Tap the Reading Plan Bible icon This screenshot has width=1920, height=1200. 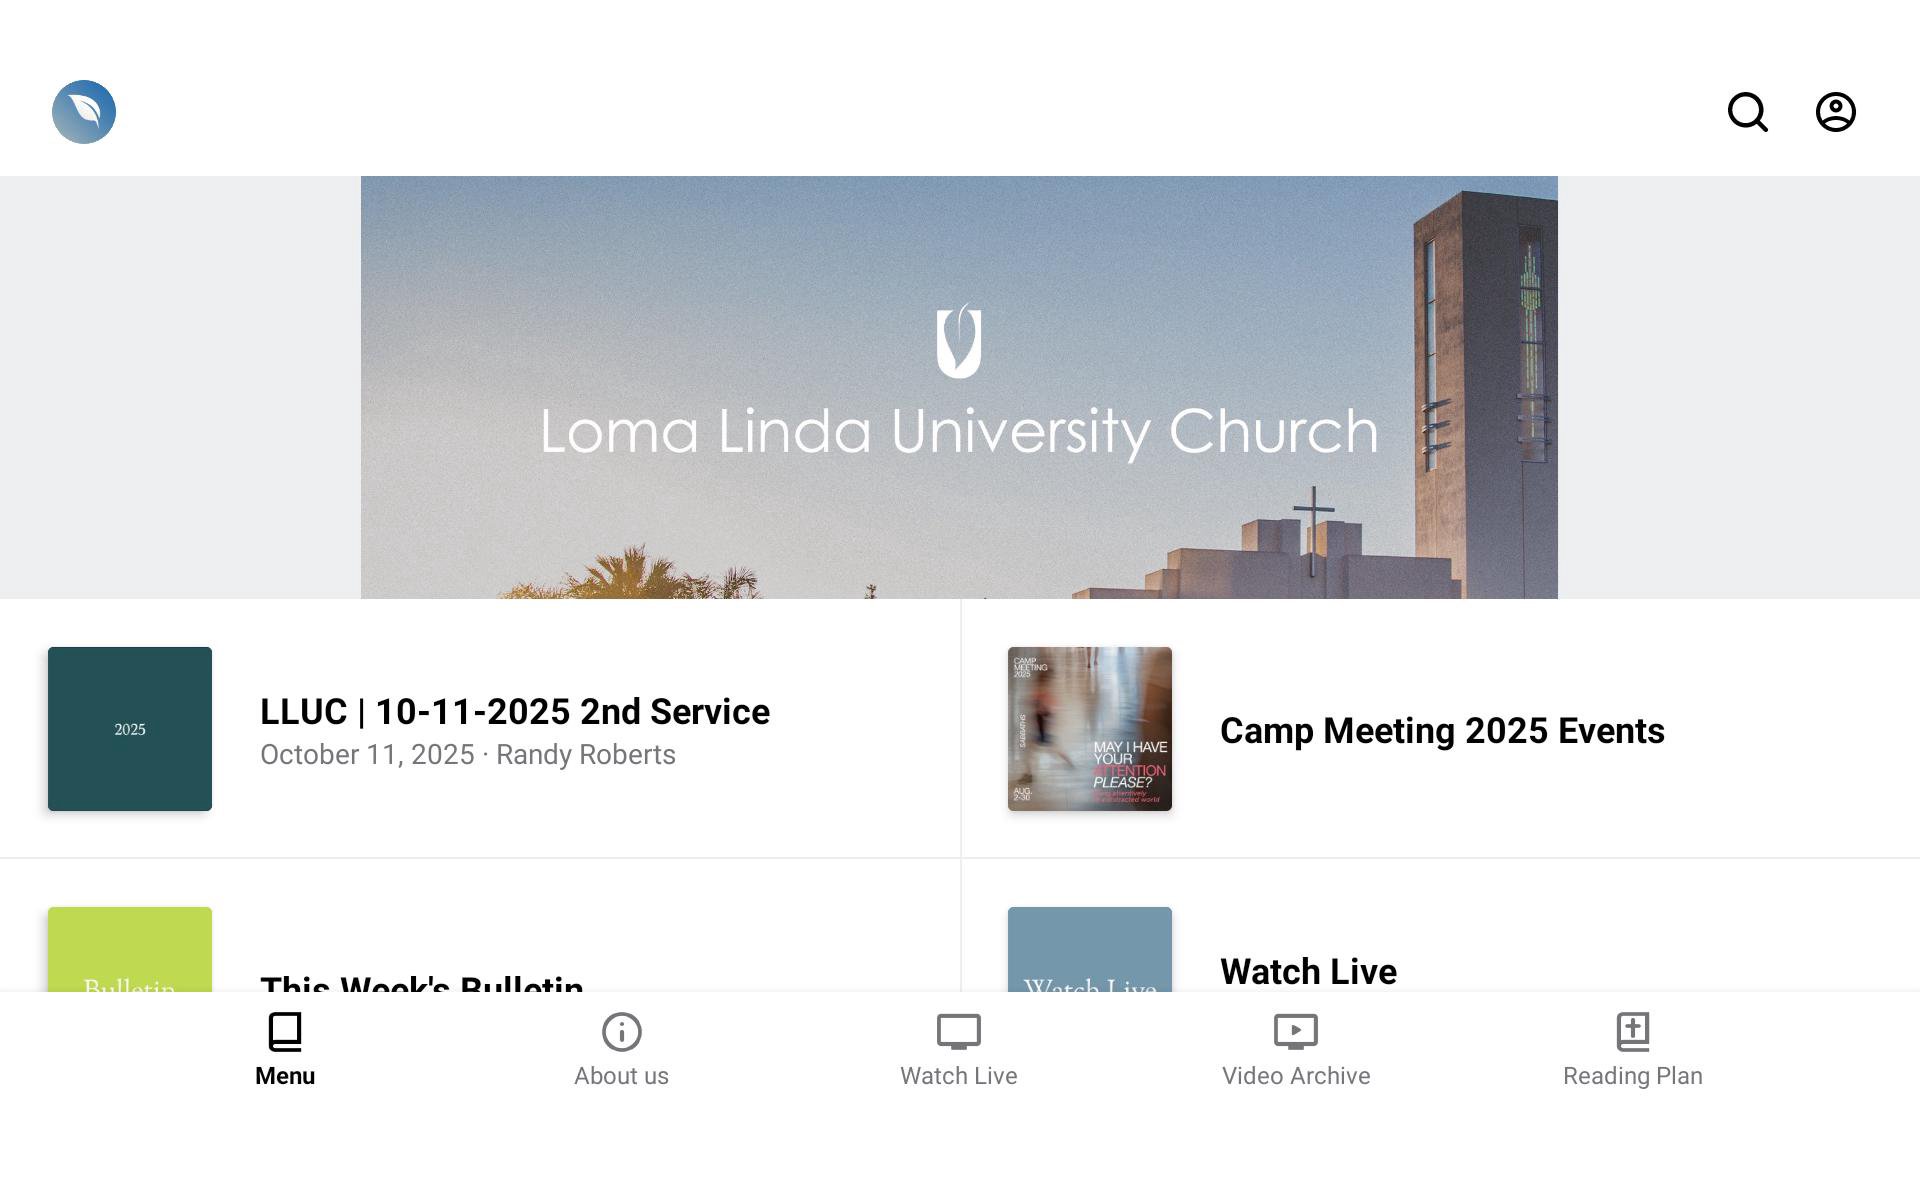(x=1632, y=1032)
